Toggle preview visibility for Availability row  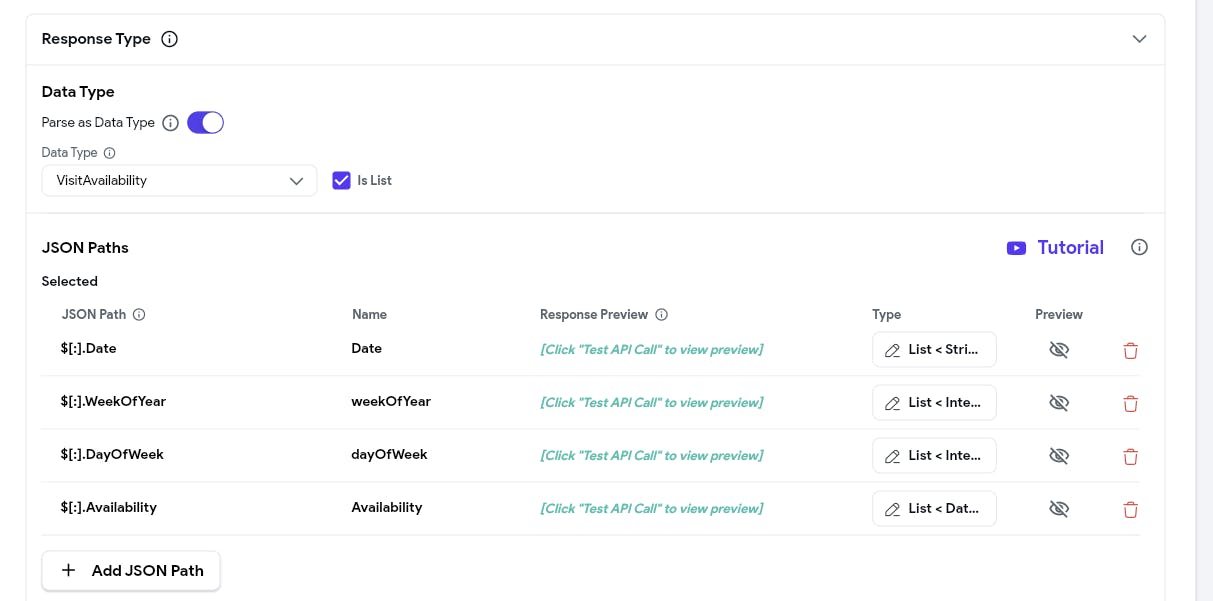1059,509
